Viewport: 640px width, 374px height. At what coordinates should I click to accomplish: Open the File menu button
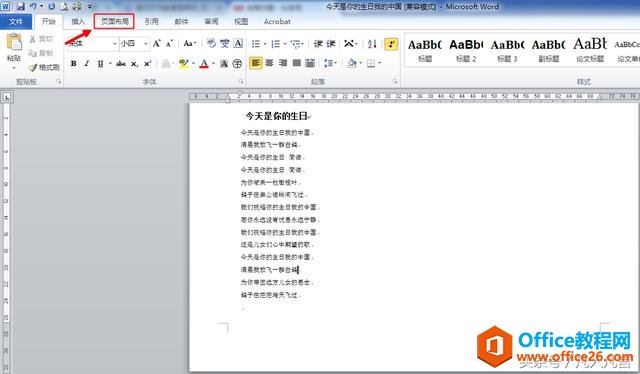pyautogui.click(x=16, y=22)
